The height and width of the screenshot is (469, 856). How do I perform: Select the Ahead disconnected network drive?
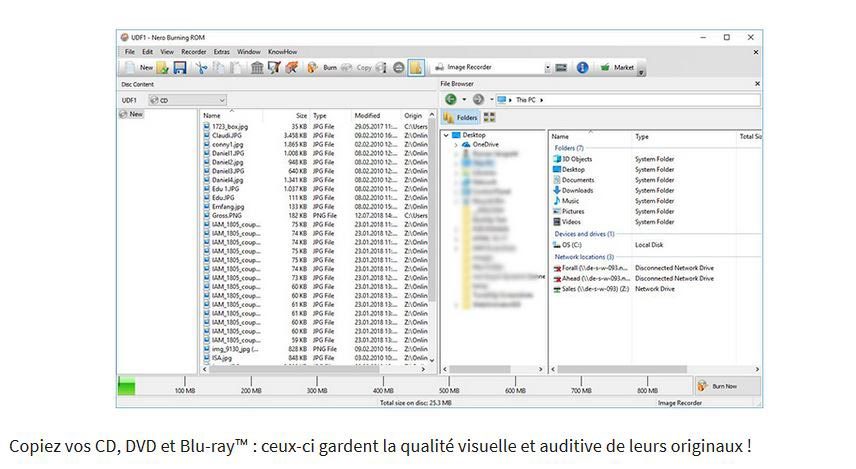[x=592, y=278]
